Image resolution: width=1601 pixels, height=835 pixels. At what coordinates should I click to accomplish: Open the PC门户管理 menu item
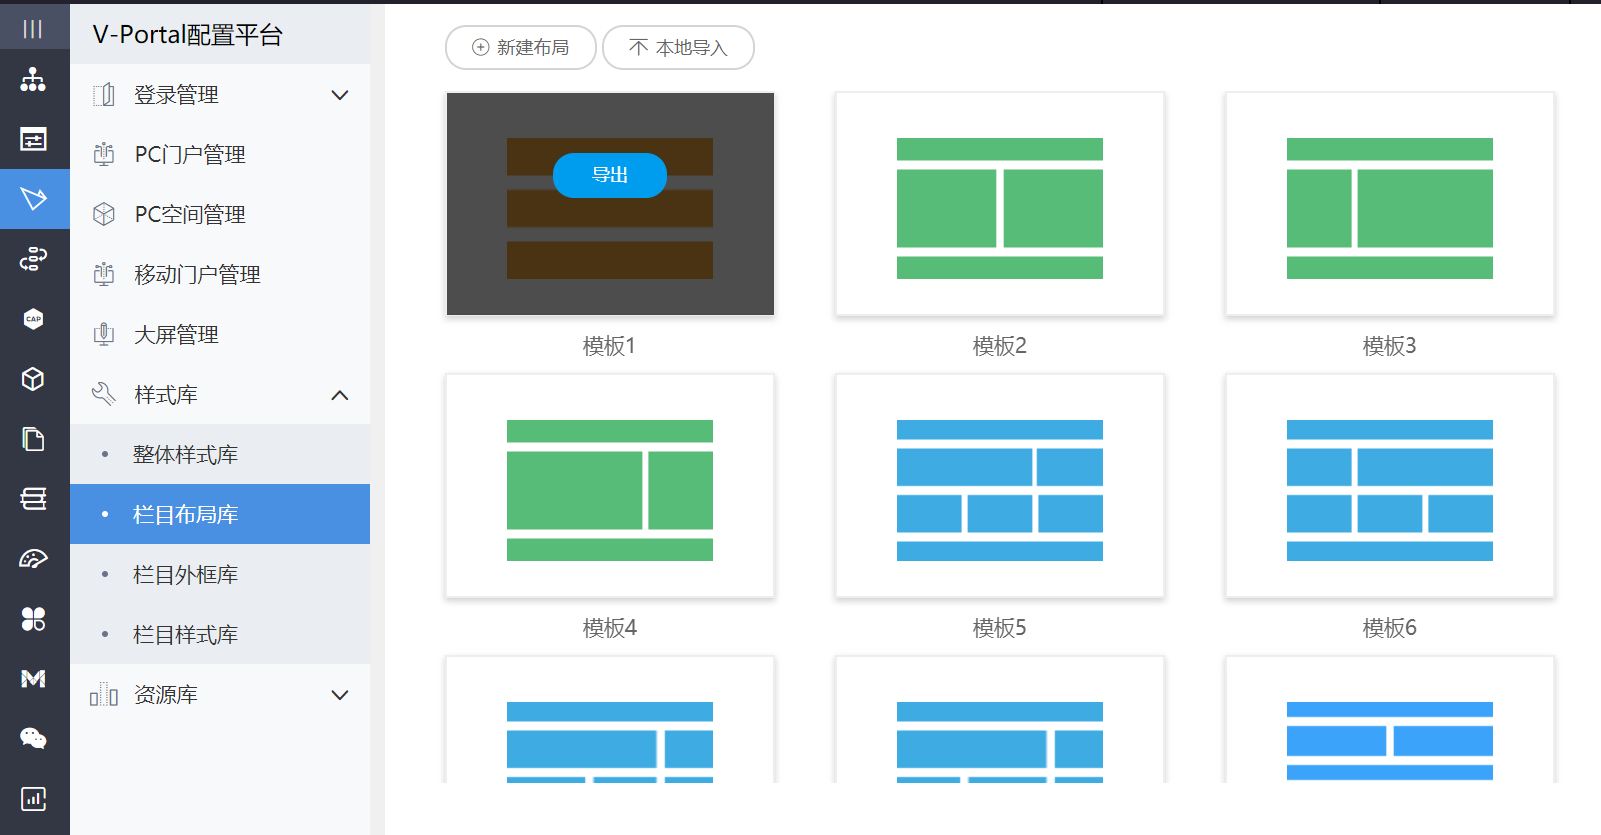(190, 155)
